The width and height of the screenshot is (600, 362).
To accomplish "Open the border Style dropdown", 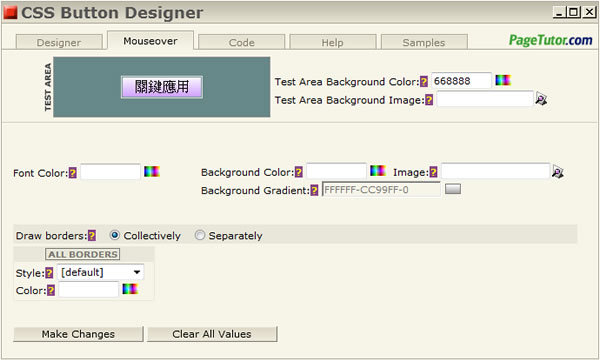I will pos(101,272).
